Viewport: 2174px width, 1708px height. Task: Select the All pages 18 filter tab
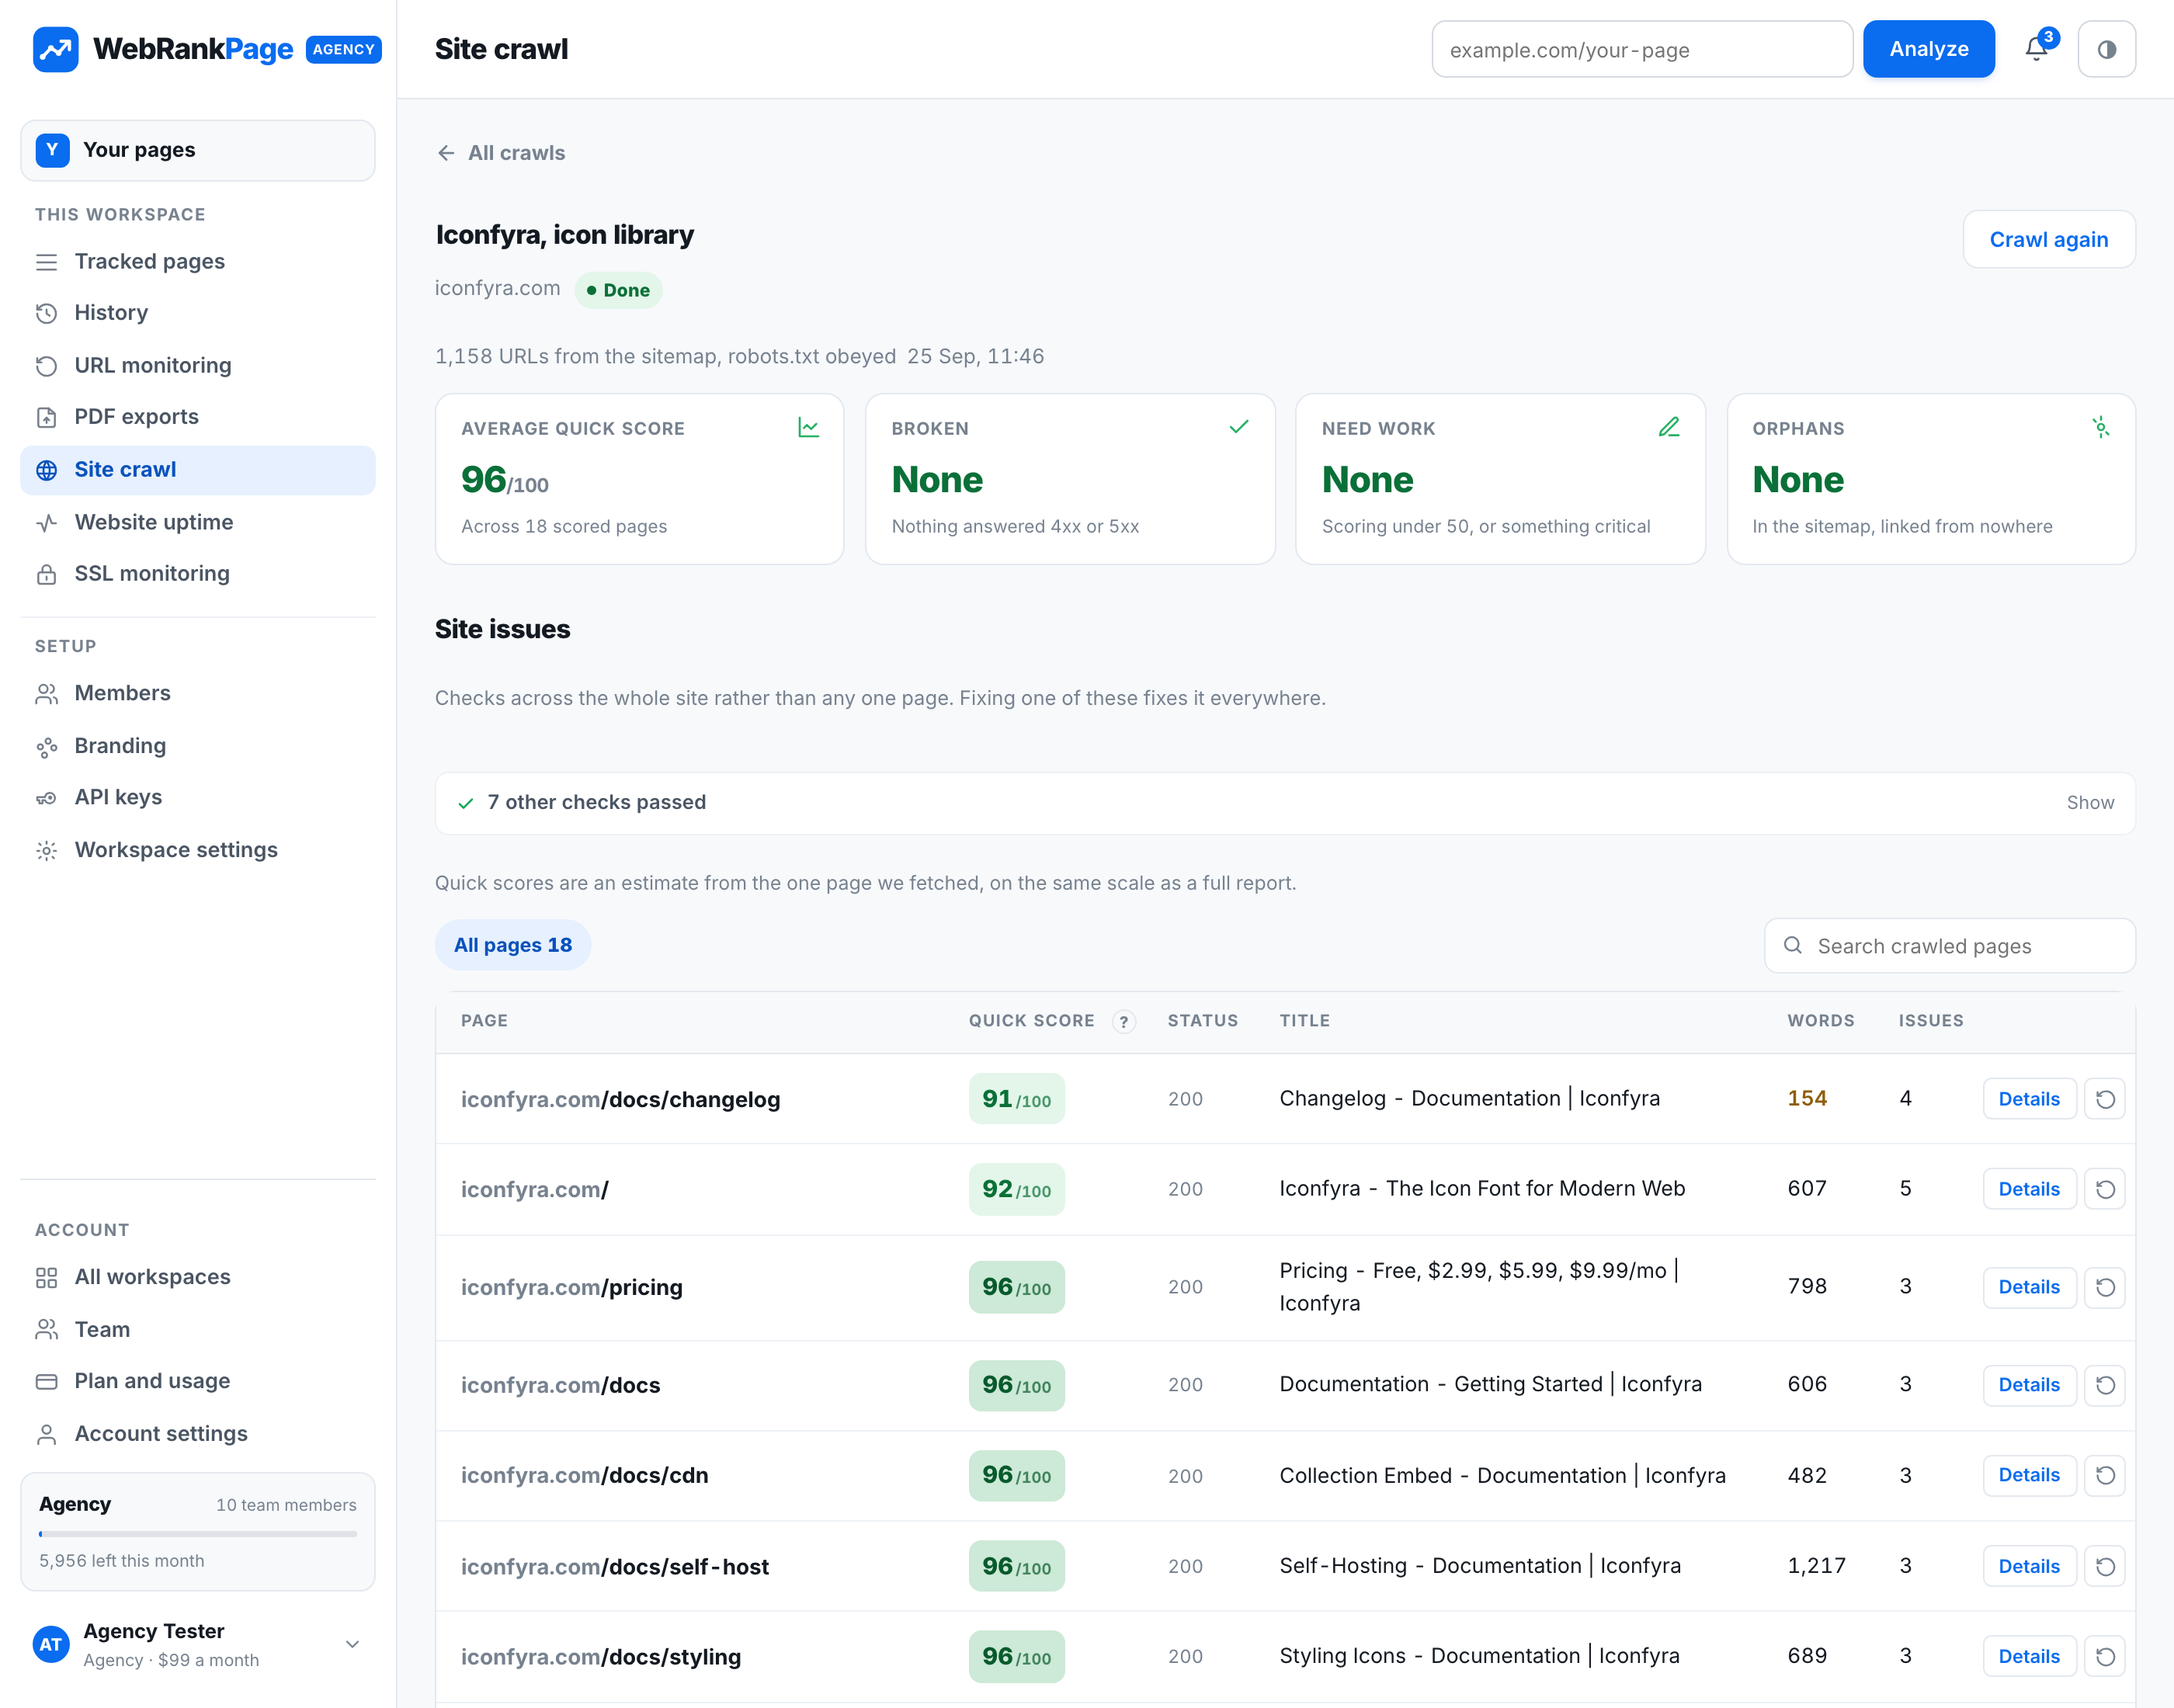[x=513, y=945]
